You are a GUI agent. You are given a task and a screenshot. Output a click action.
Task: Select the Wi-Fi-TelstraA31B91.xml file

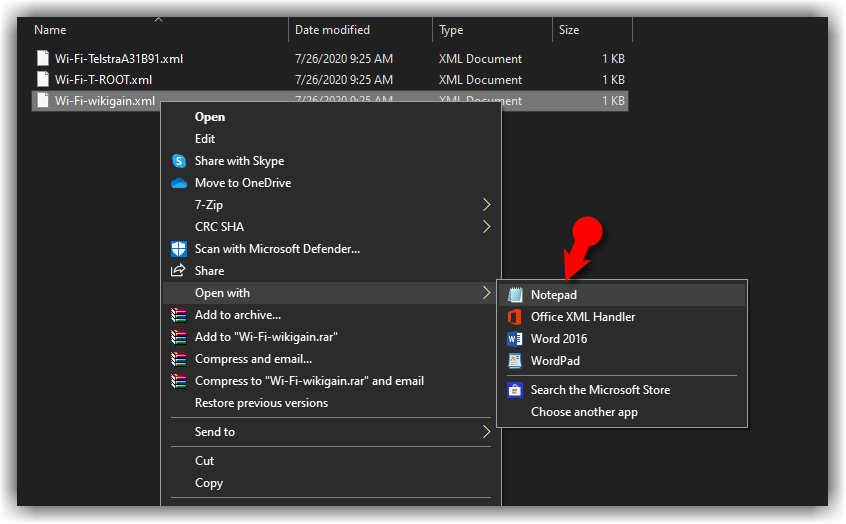point(118,59)
